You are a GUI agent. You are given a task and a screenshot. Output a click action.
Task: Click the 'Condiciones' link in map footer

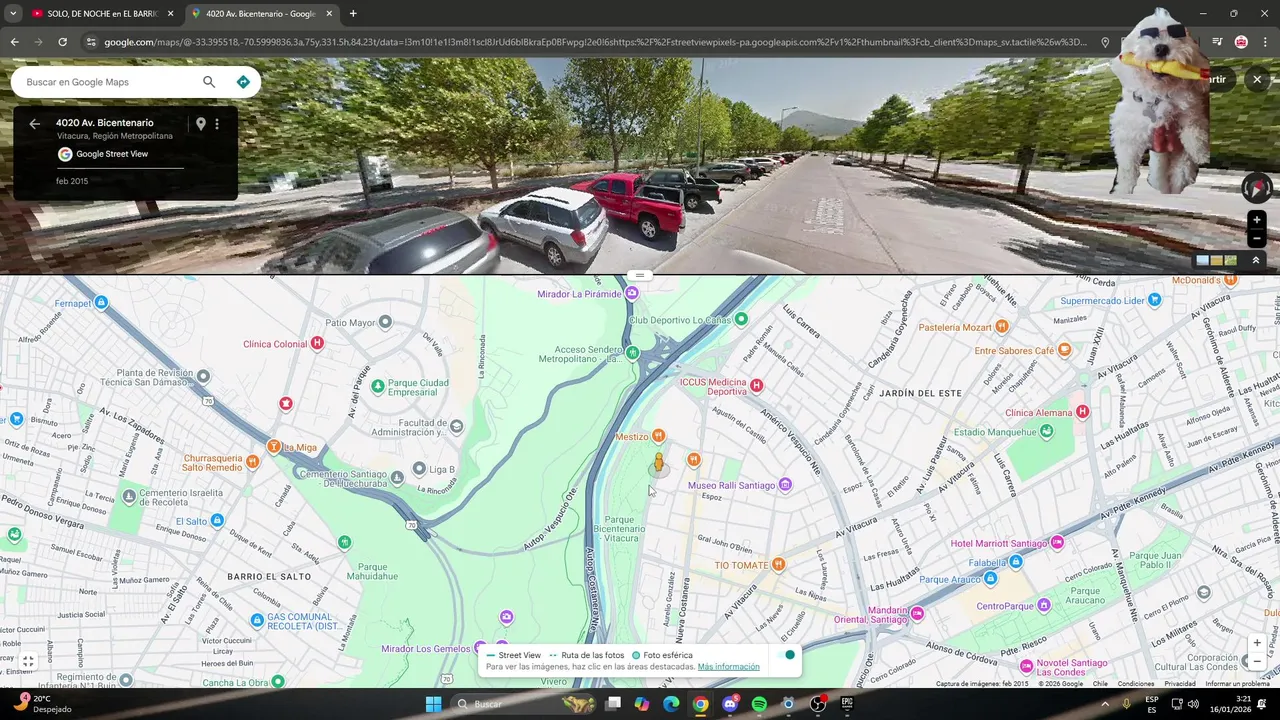pyautogui.click(x=1136, y=684)
